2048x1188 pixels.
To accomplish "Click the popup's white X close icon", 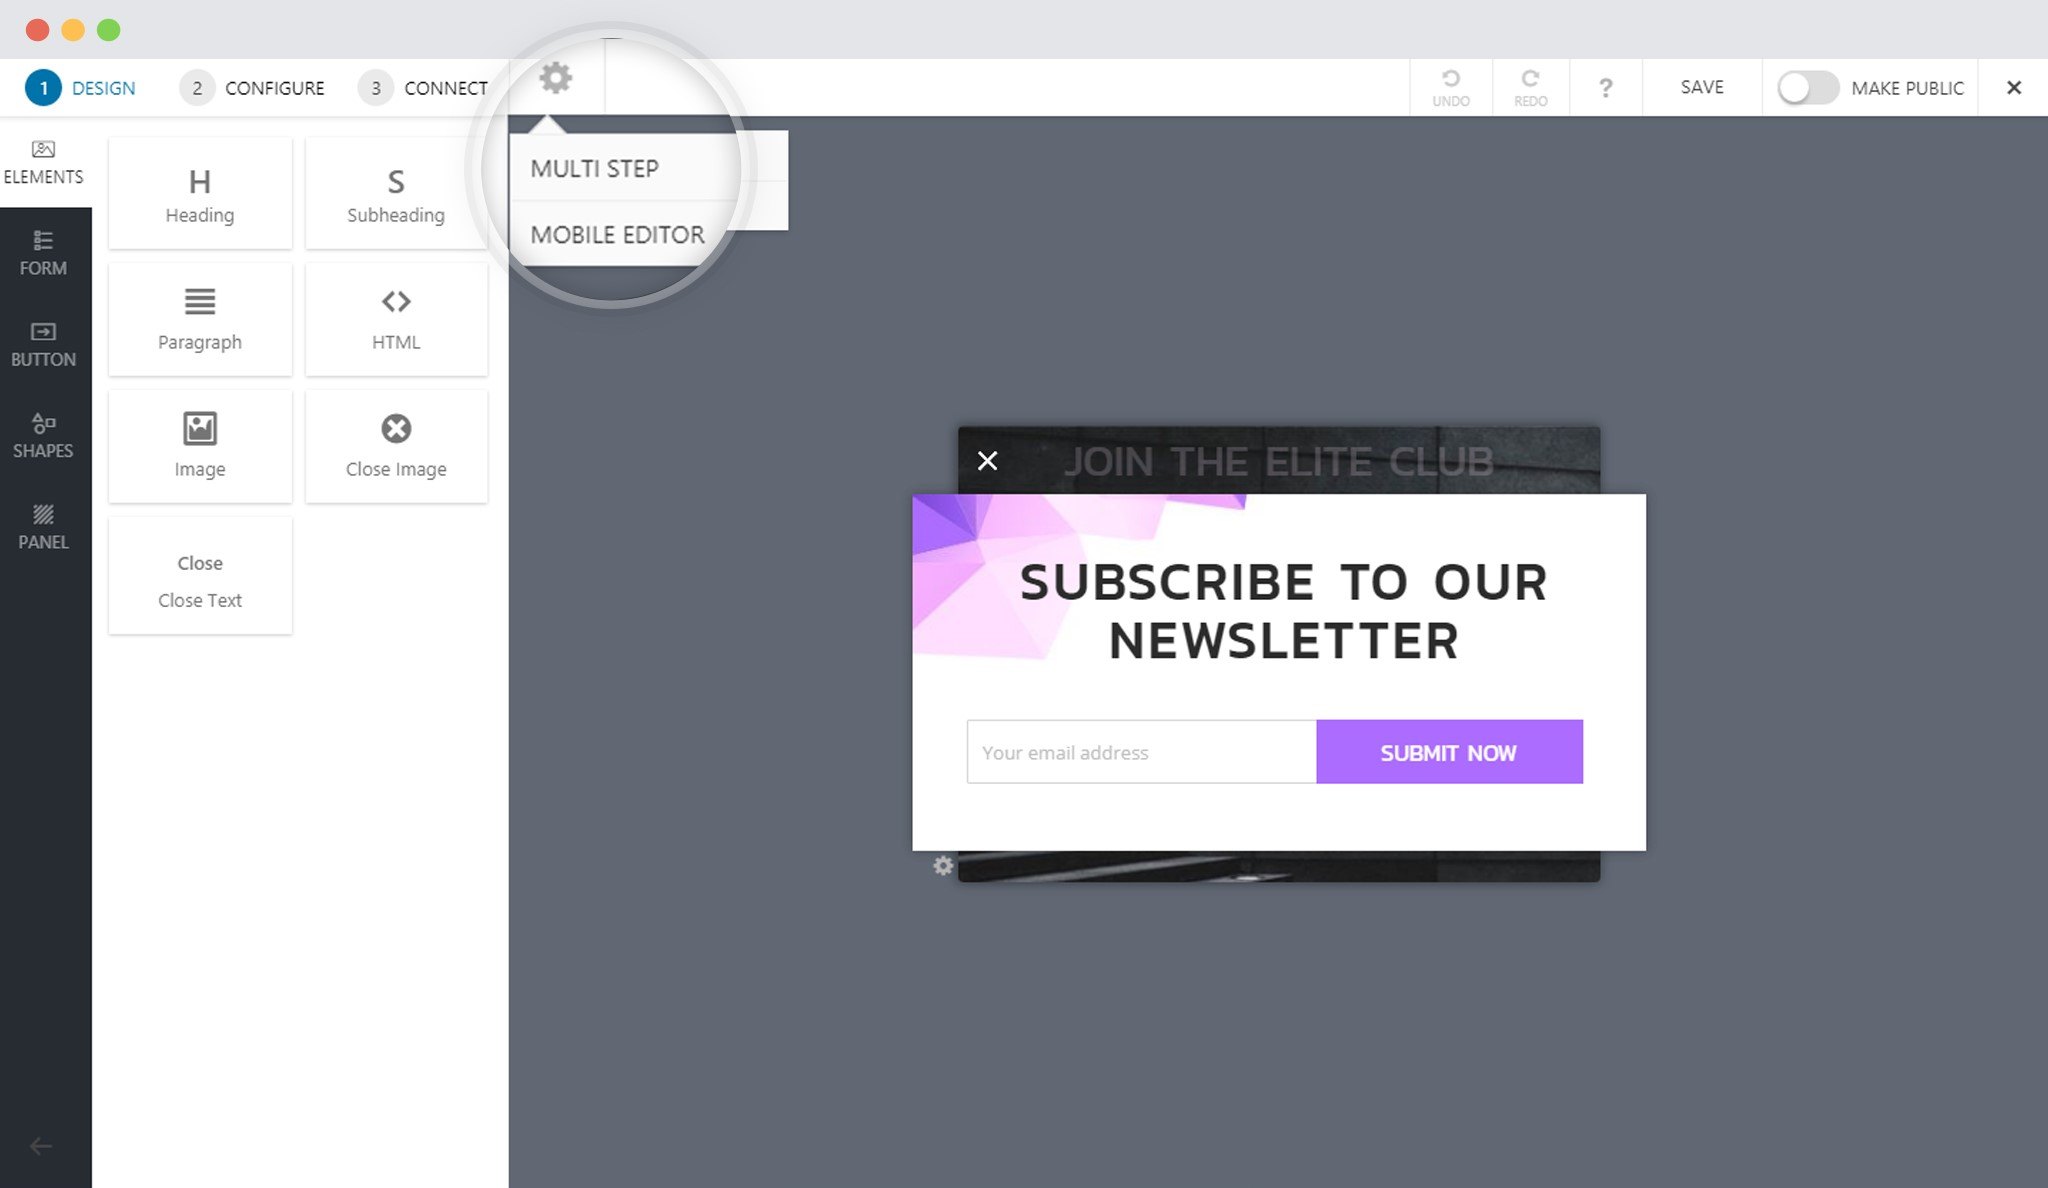I will pos(987,460).
